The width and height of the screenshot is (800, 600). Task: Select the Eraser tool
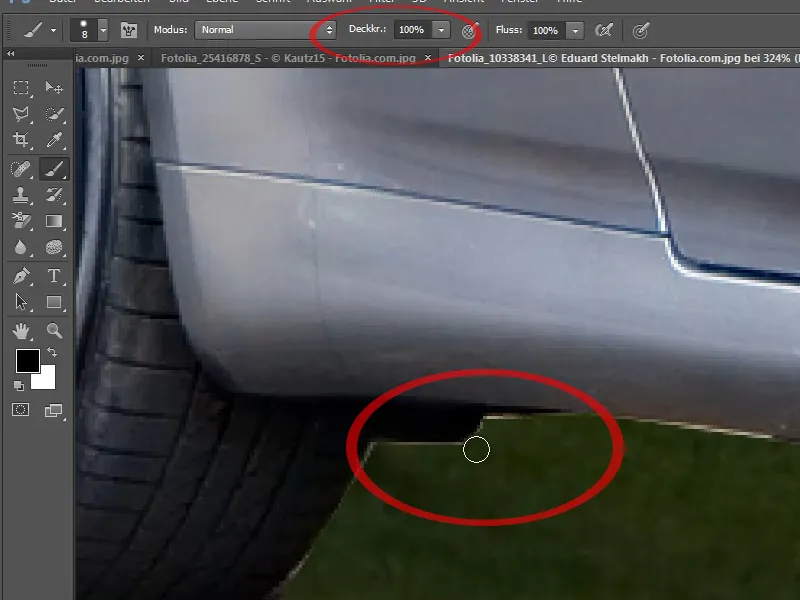coord(21,221)
